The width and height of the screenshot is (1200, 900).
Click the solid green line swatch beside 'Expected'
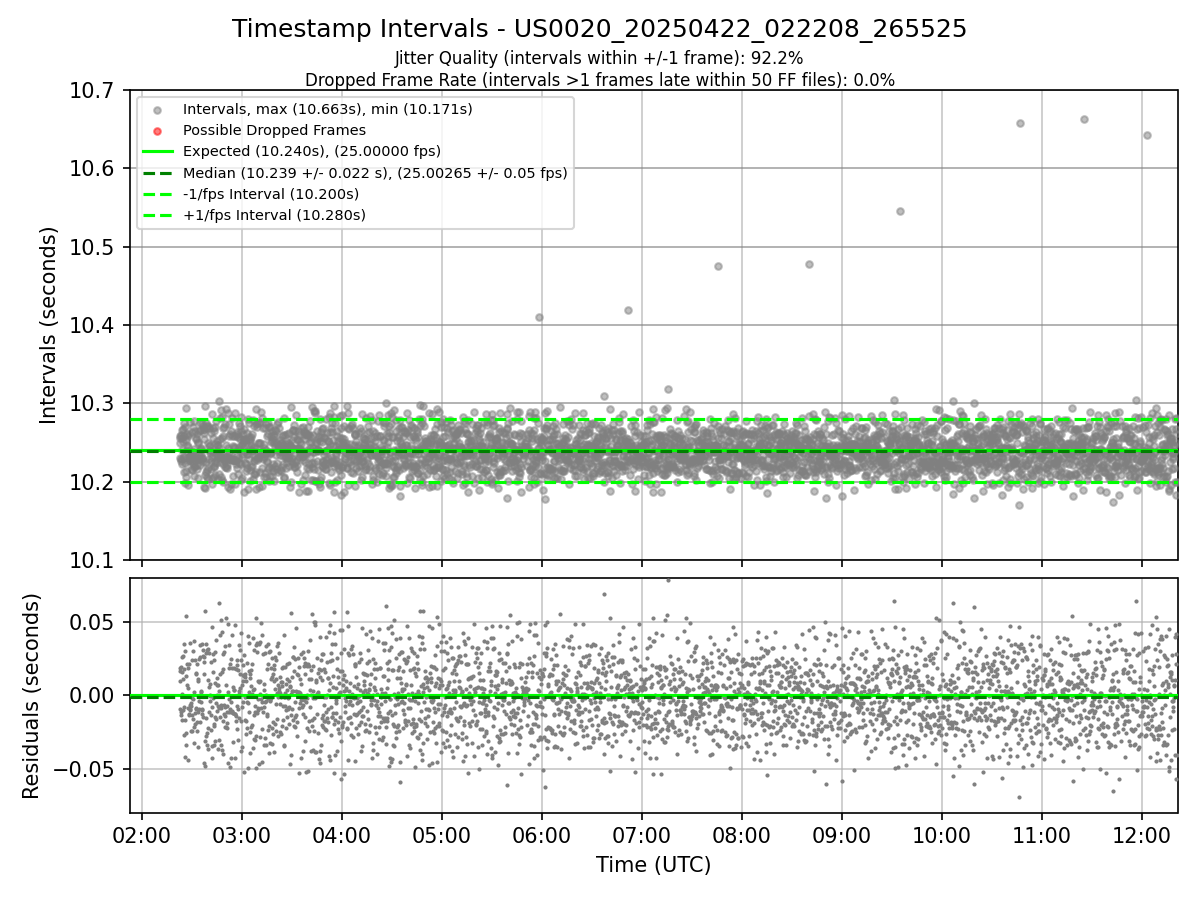157,151
